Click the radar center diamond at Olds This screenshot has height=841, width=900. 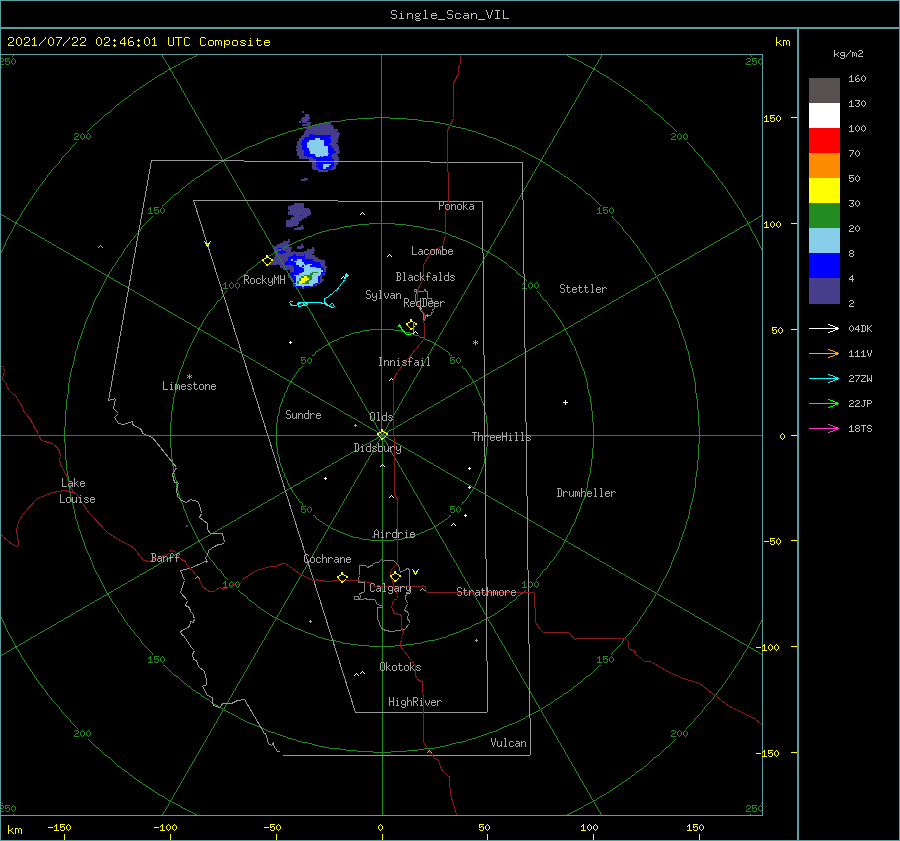[382, 435]
